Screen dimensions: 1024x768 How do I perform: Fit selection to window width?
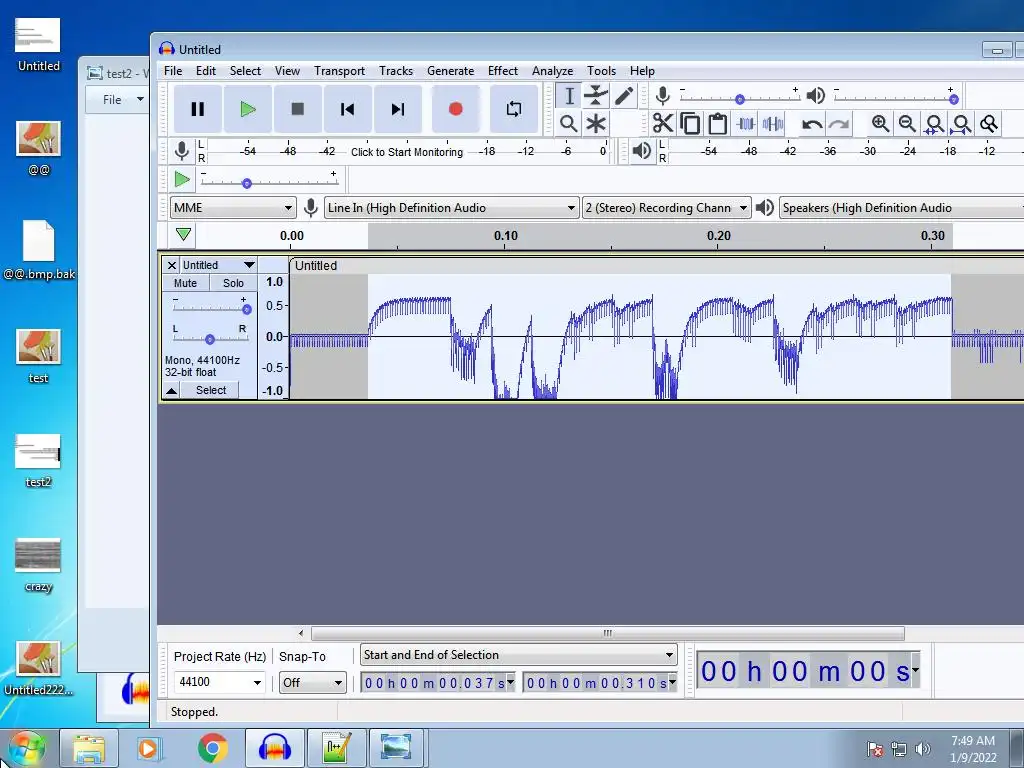point(935,123)
